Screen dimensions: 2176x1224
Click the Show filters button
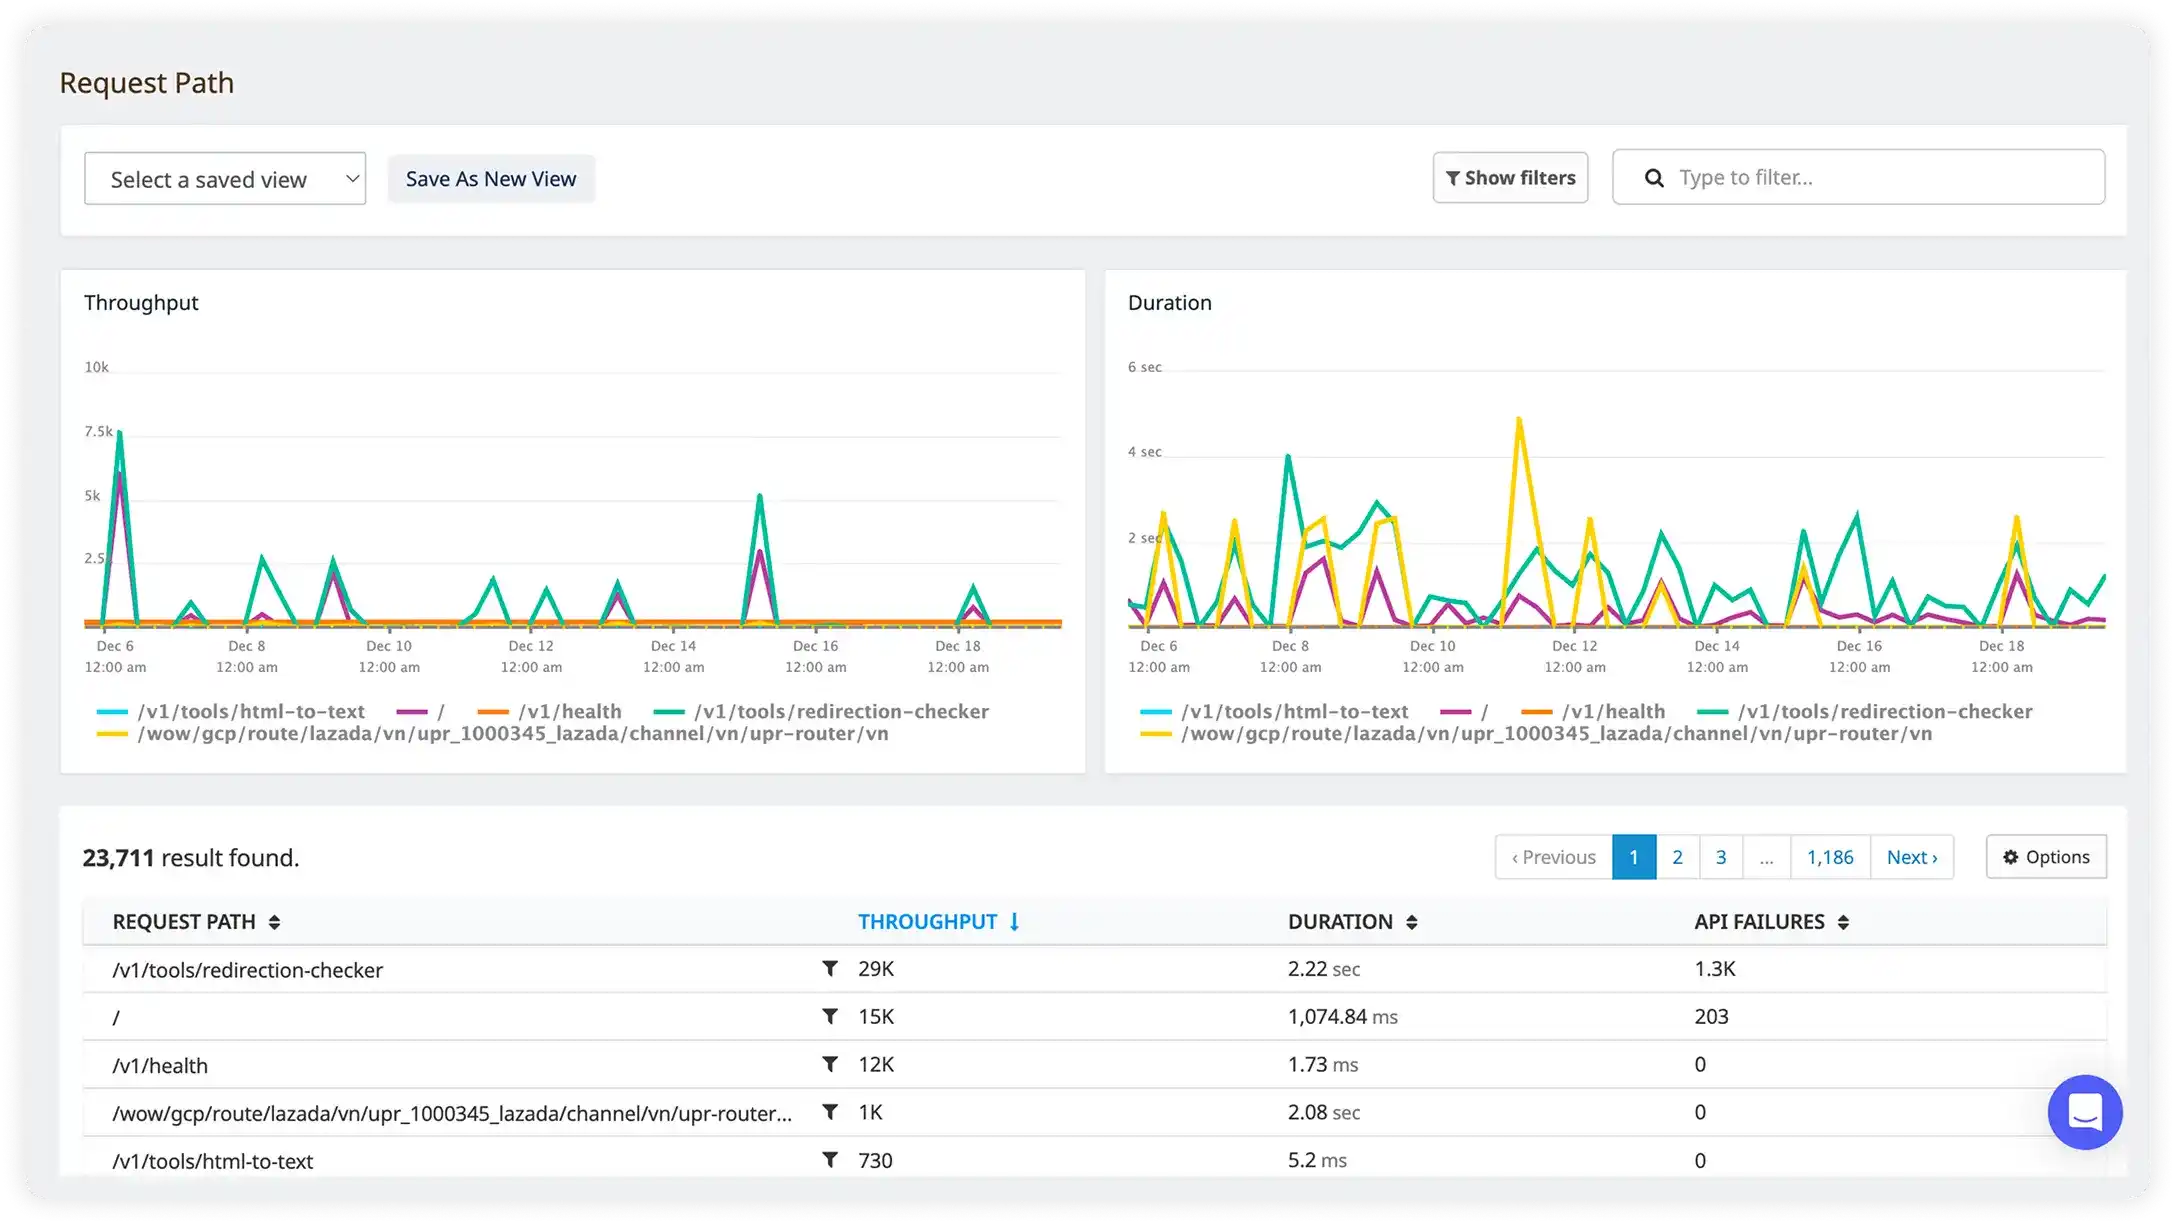pos(1510,178)
